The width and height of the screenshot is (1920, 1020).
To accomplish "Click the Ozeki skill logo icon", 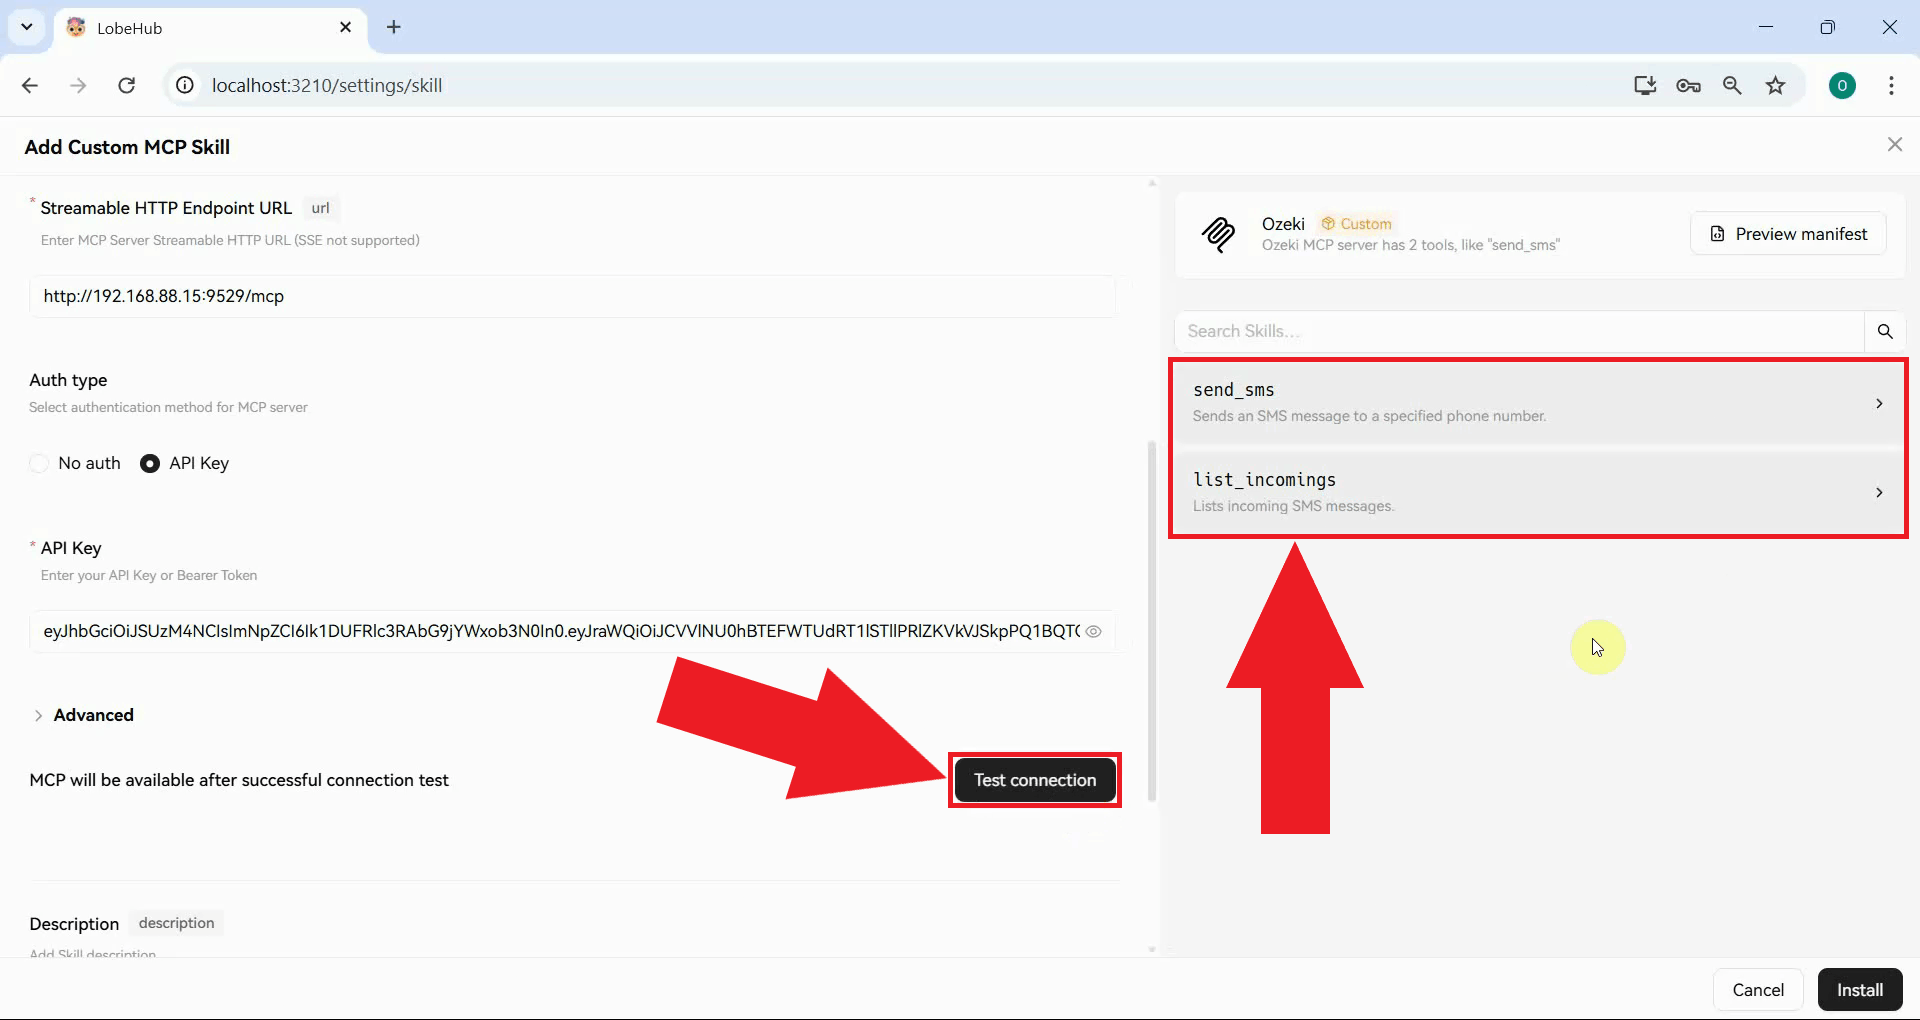I will (1218, 235).
